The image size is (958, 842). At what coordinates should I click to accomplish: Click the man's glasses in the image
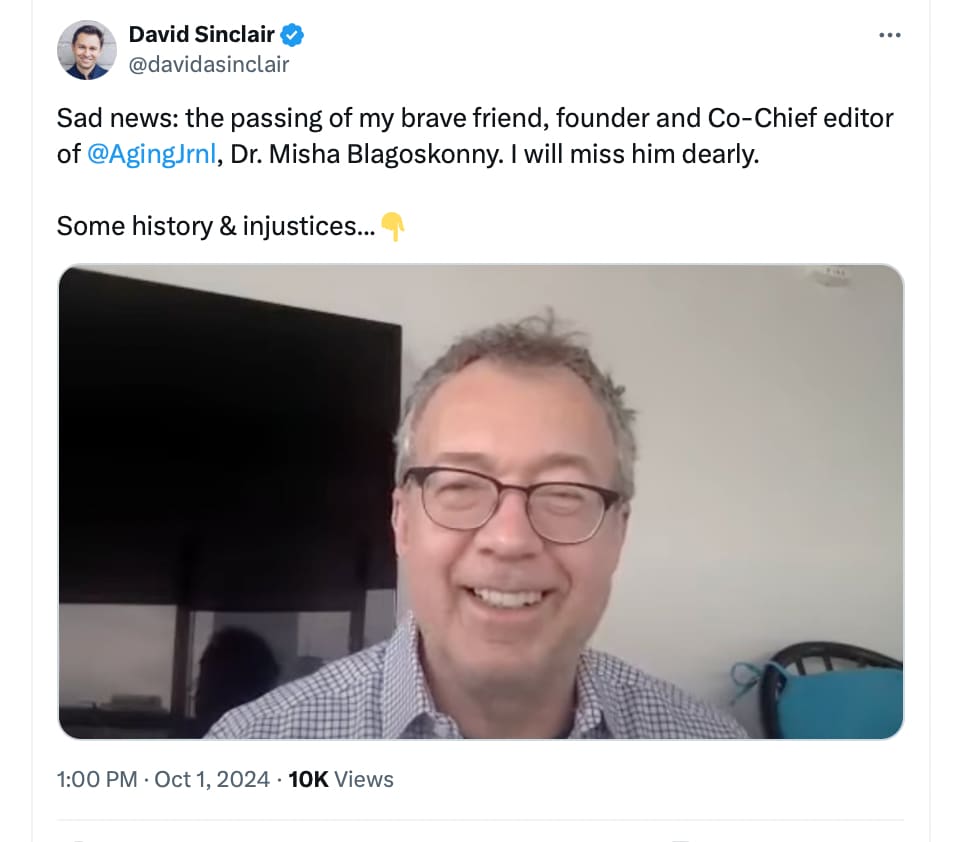[511, 503]
